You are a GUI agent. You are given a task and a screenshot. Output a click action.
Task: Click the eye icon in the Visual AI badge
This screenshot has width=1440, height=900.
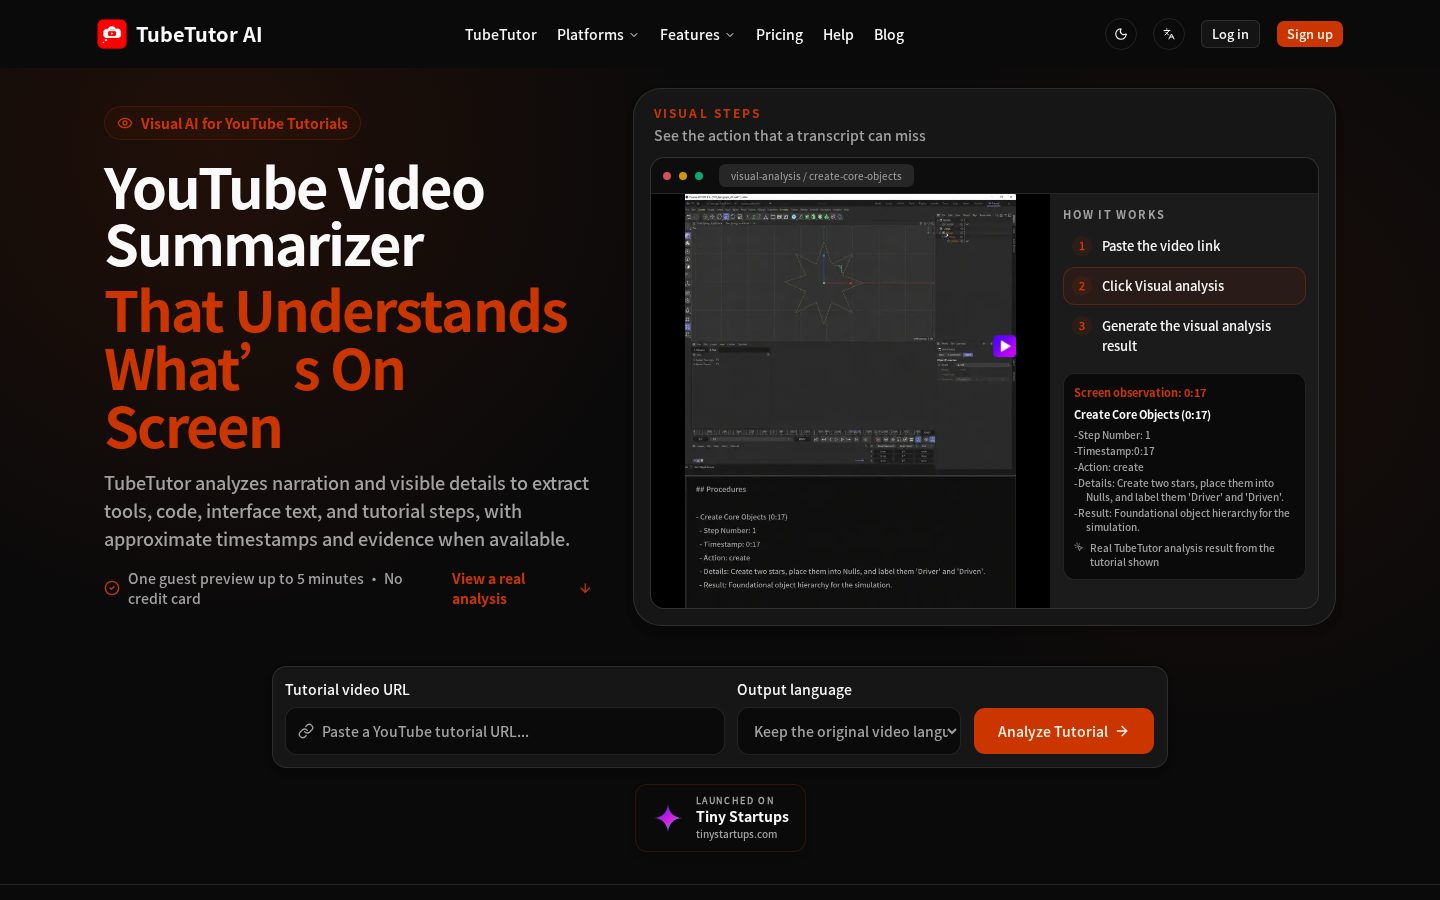point(125,123)
